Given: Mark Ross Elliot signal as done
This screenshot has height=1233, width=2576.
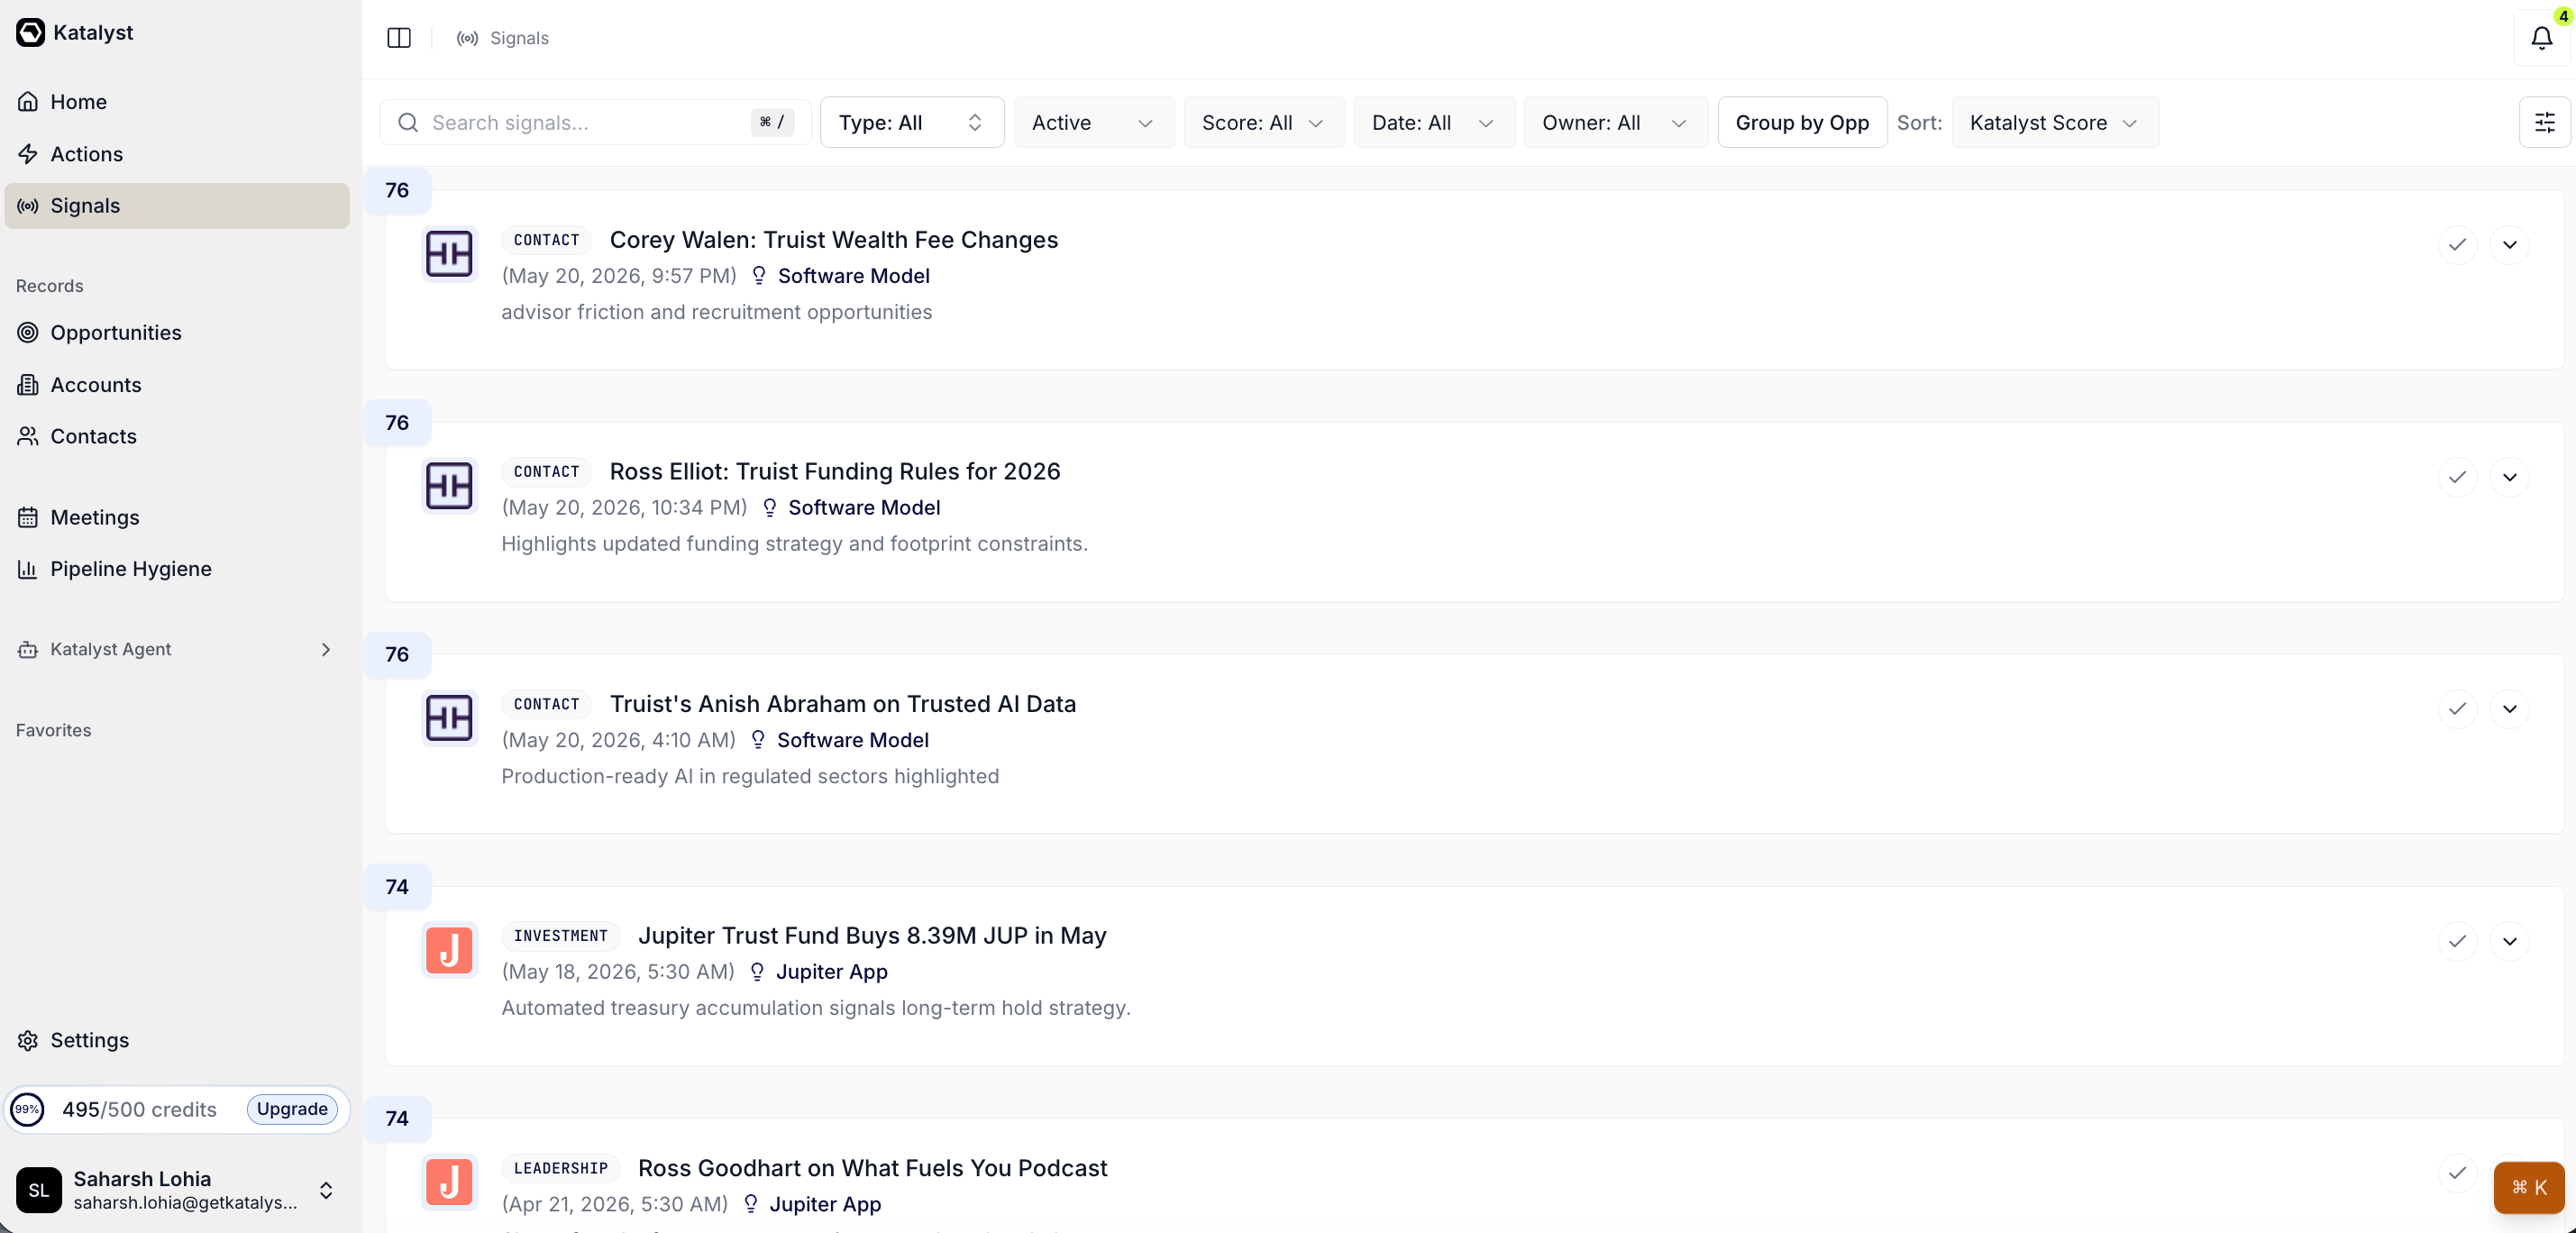Looking at the screenshot, I should [x=2457, y=477].
